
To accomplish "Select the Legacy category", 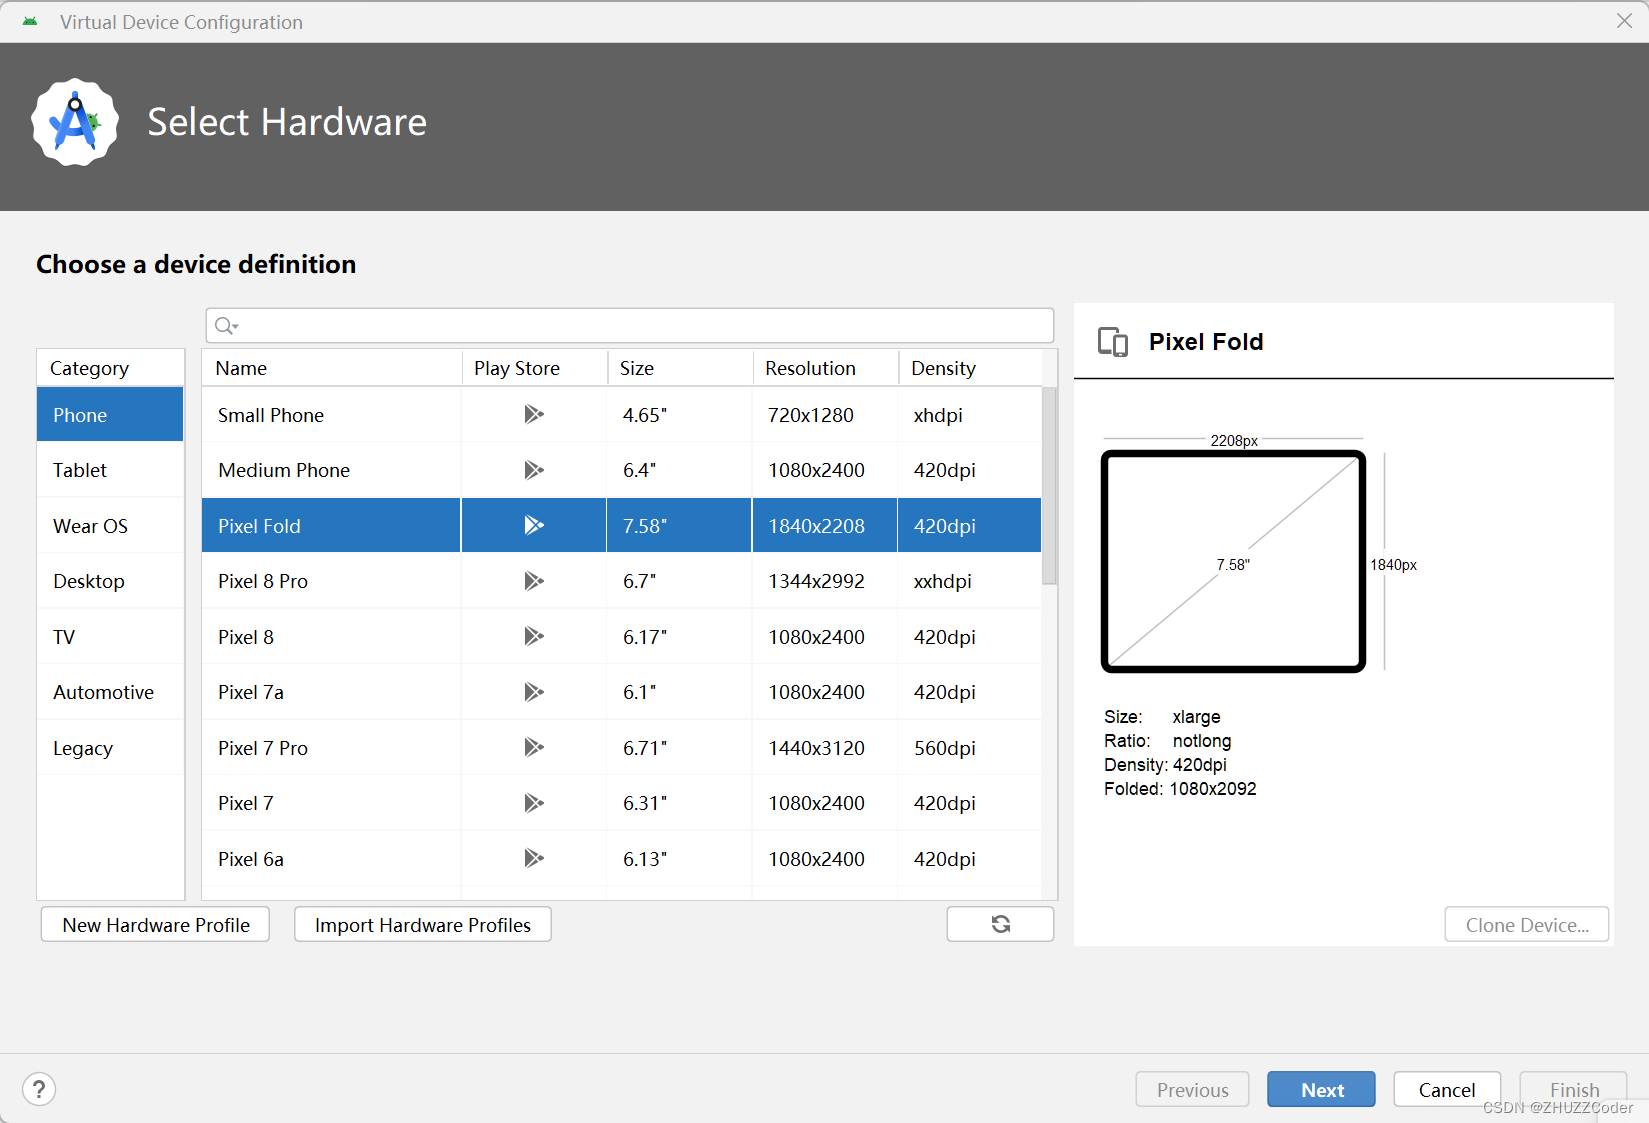I will (x=110, y=748).
